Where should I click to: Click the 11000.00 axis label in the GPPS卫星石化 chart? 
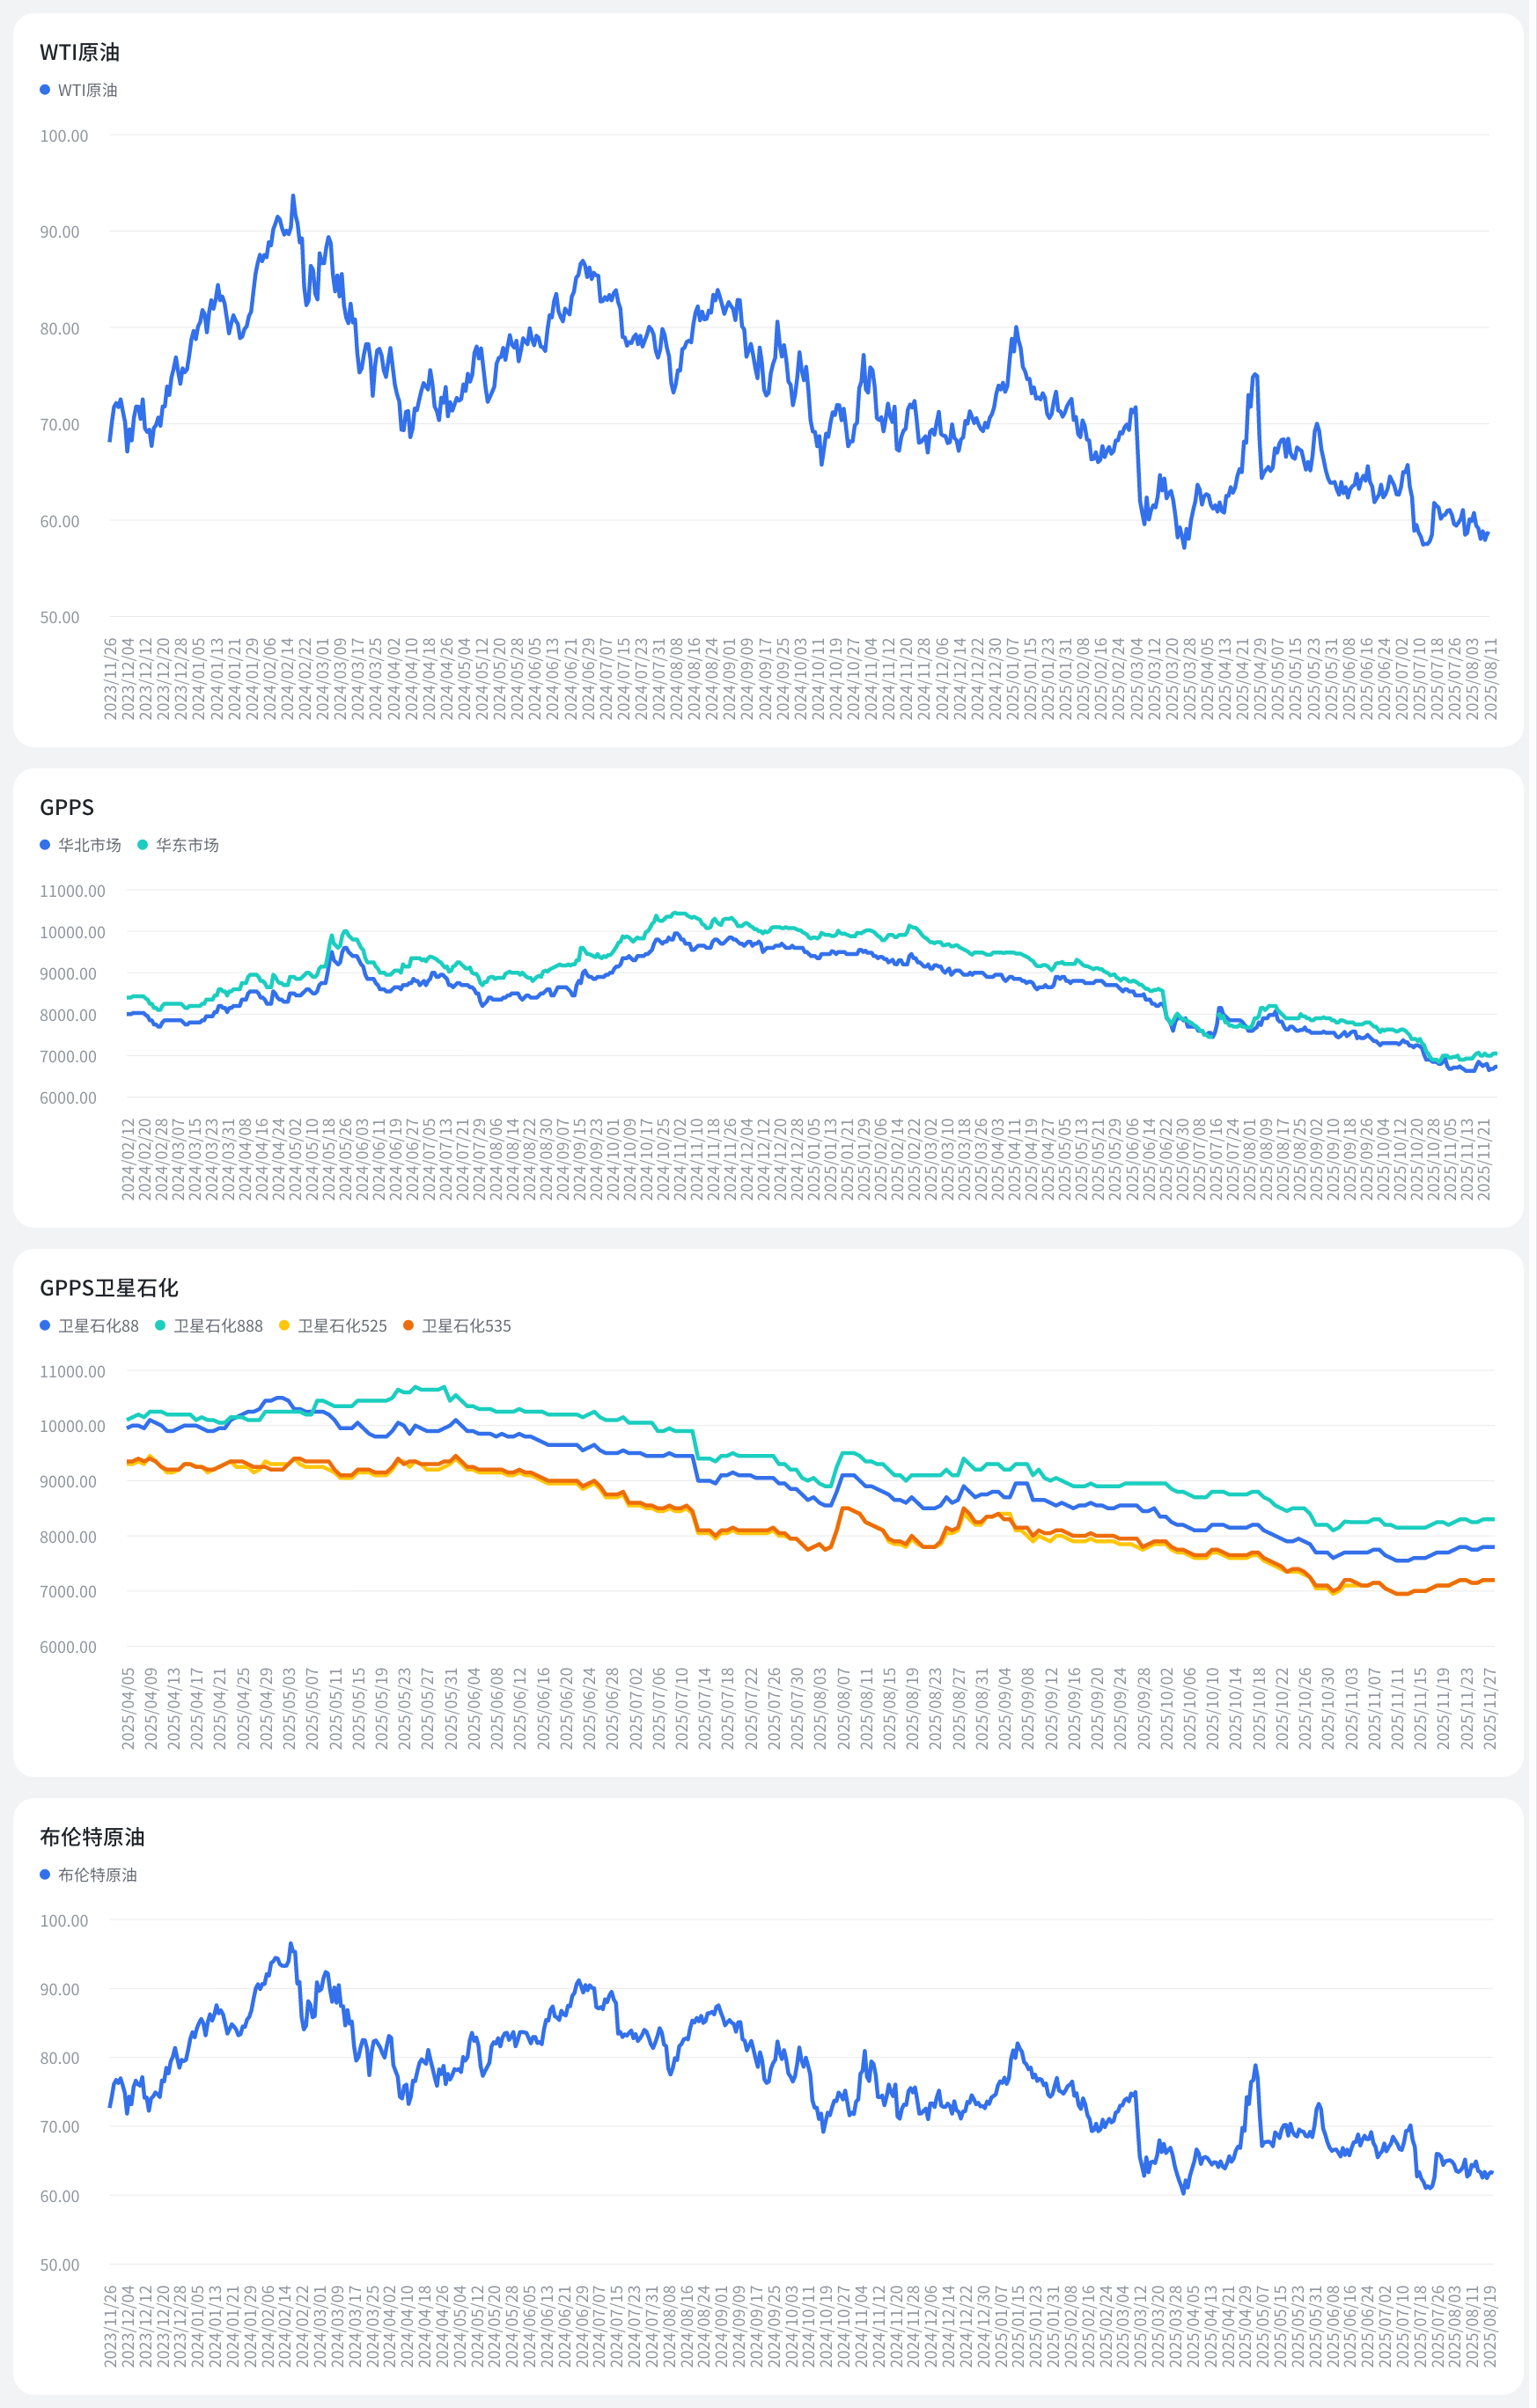point(72,1372)
